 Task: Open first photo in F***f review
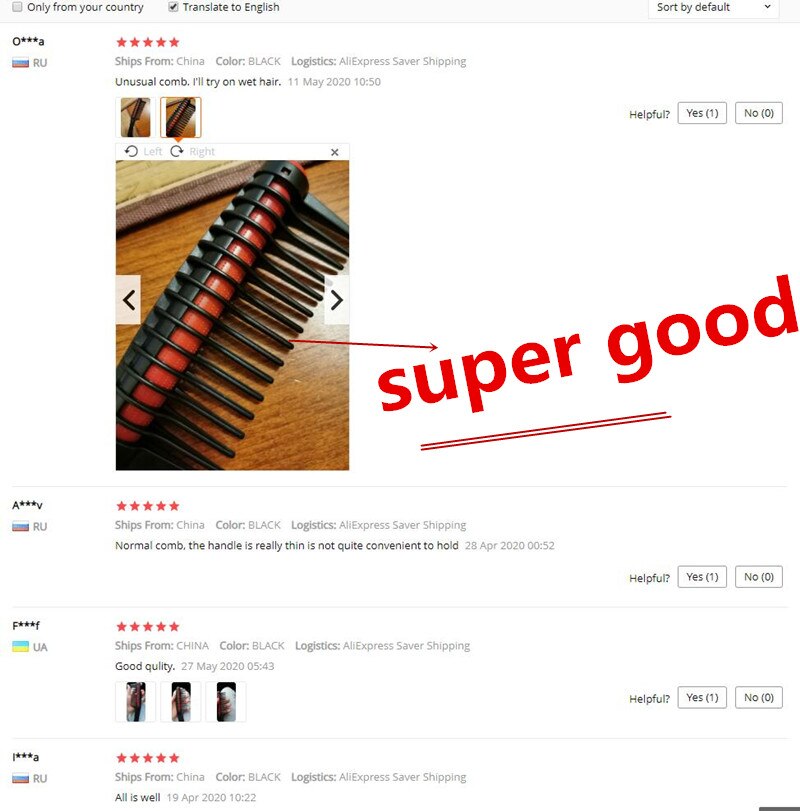[x=135, y=702]
